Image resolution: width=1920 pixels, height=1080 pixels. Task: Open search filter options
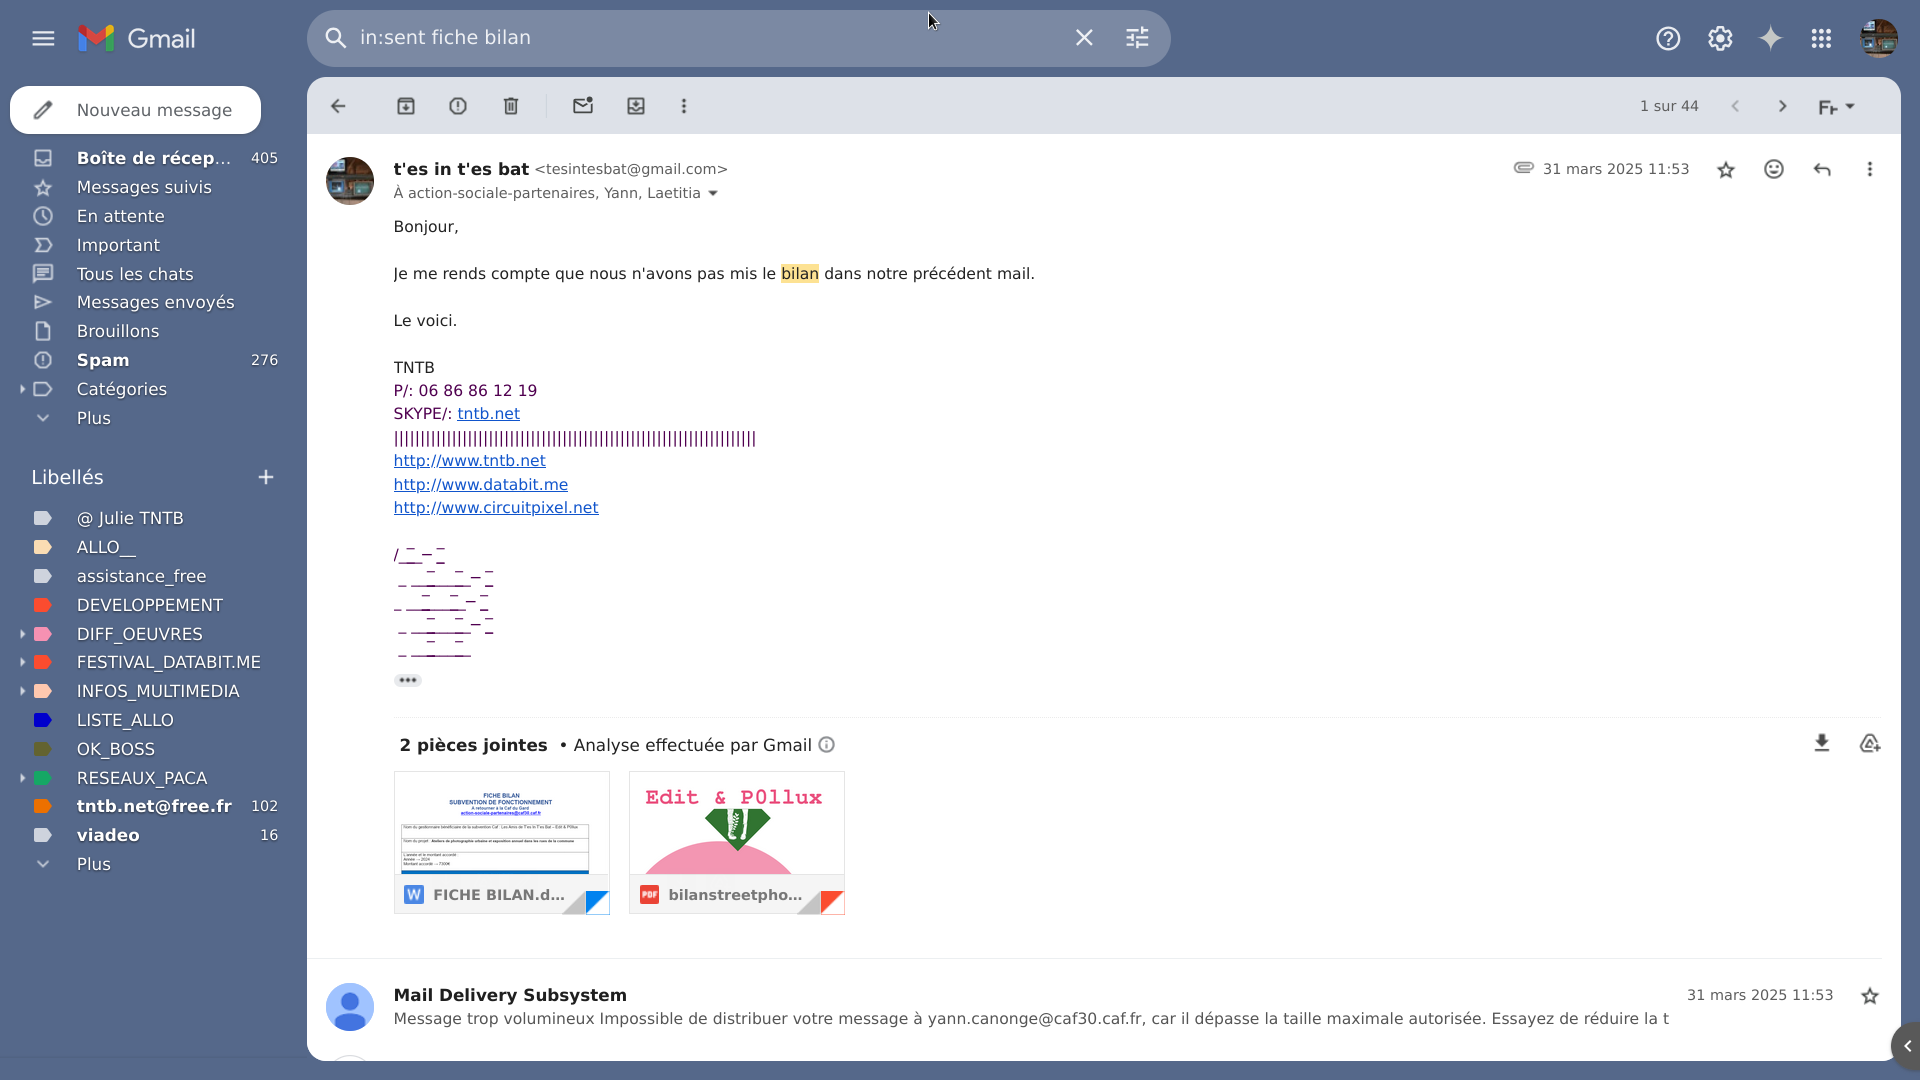[x=1137, y=38]
